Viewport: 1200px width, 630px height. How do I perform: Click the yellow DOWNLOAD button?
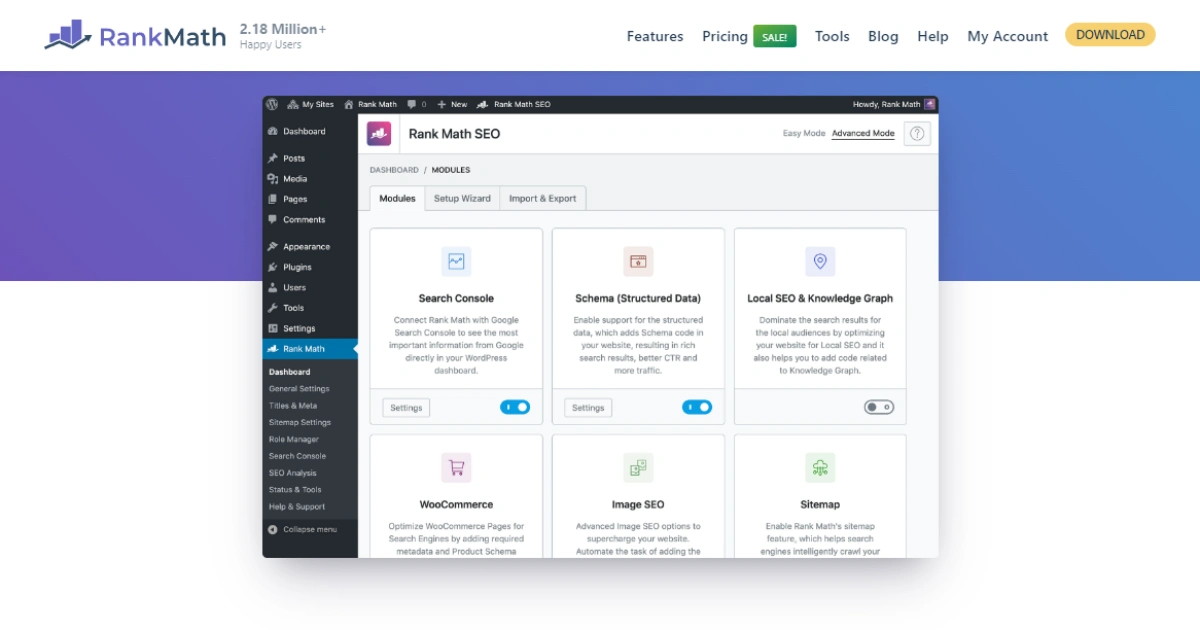tap(1110, 35)
